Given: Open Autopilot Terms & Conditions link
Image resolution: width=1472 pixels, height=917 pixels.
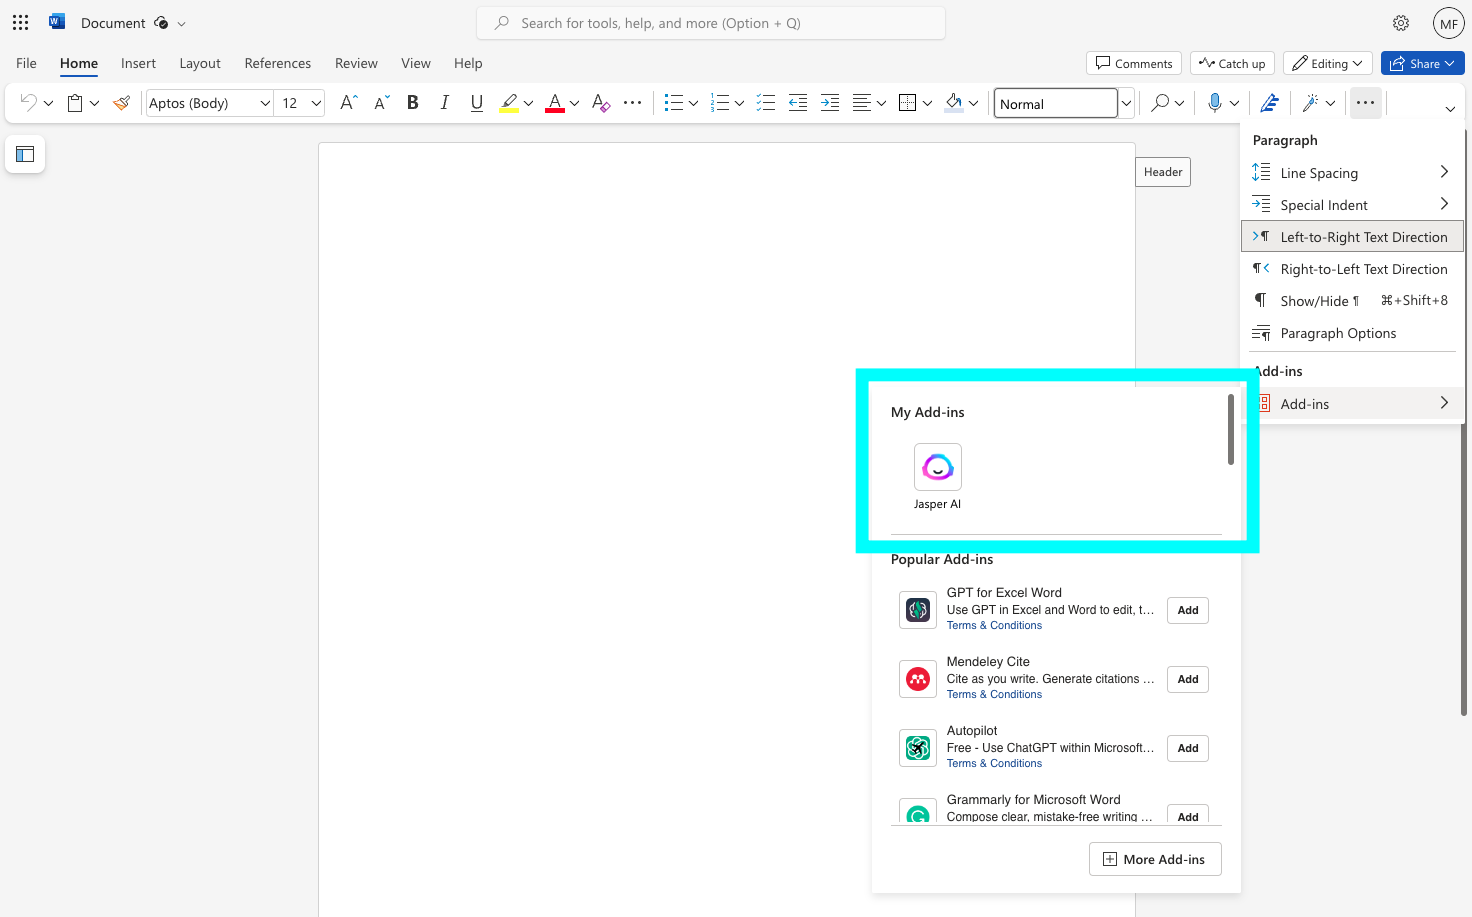Looking at the screenshot, I should click(x=994, y=763).
